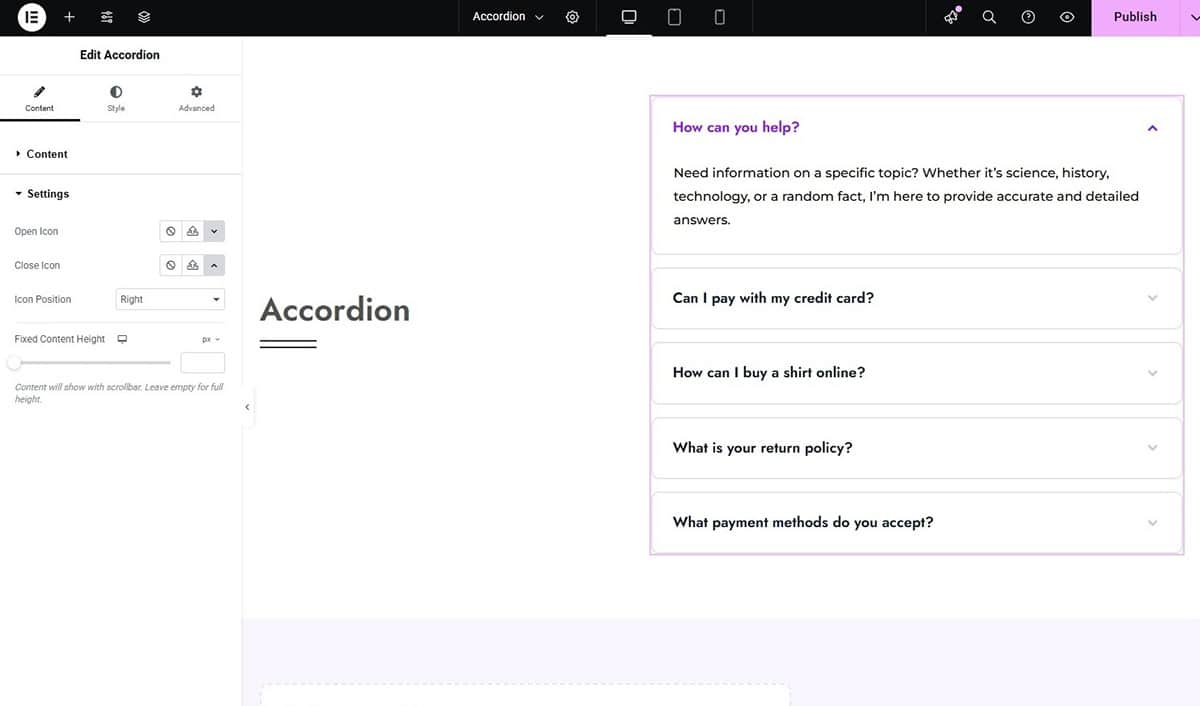Screen dimensions: 1200x706
Task: Select the Accordion heading text
Action: 335,310
